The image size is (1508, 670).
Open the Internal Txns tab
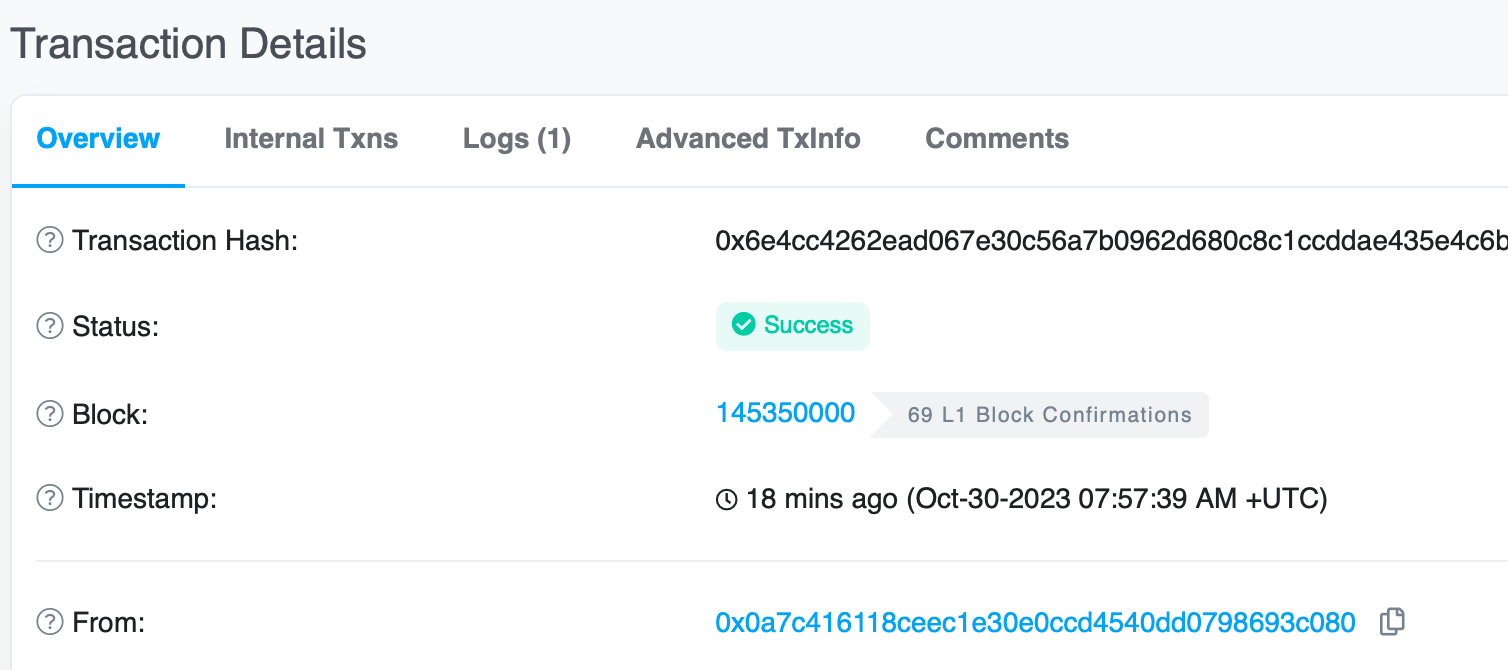tap(311, 139)
